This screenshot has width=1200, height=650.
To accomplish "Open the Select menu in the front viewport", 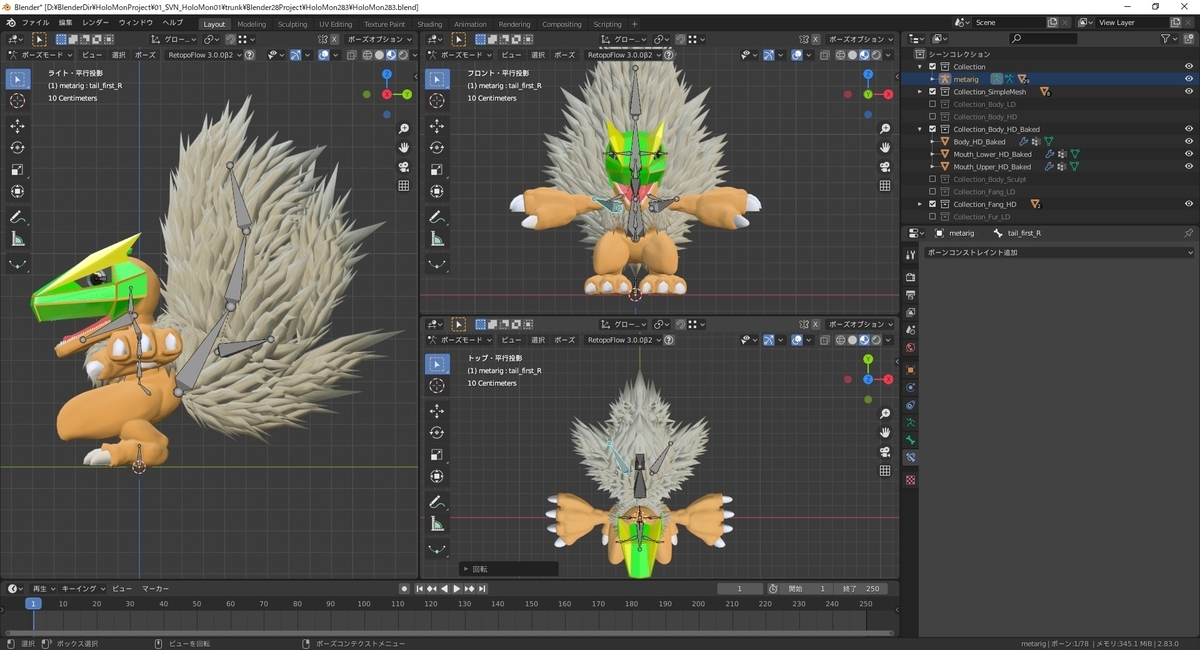I will pos(538,55).
